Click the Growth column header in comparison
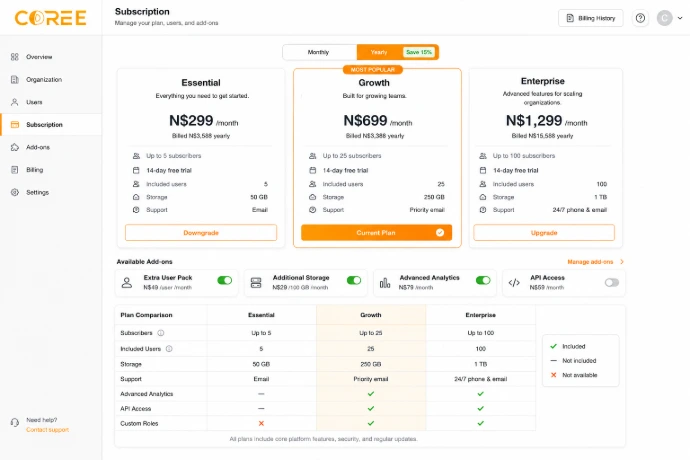690x460 pixels. [x=371, y=315]
